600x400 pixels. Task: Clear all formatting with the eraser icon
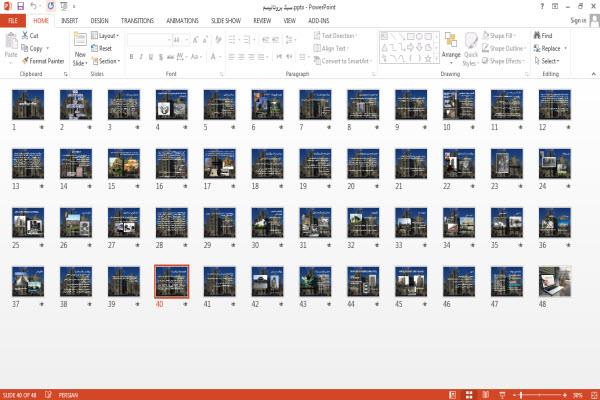click(x=218, y=40)
